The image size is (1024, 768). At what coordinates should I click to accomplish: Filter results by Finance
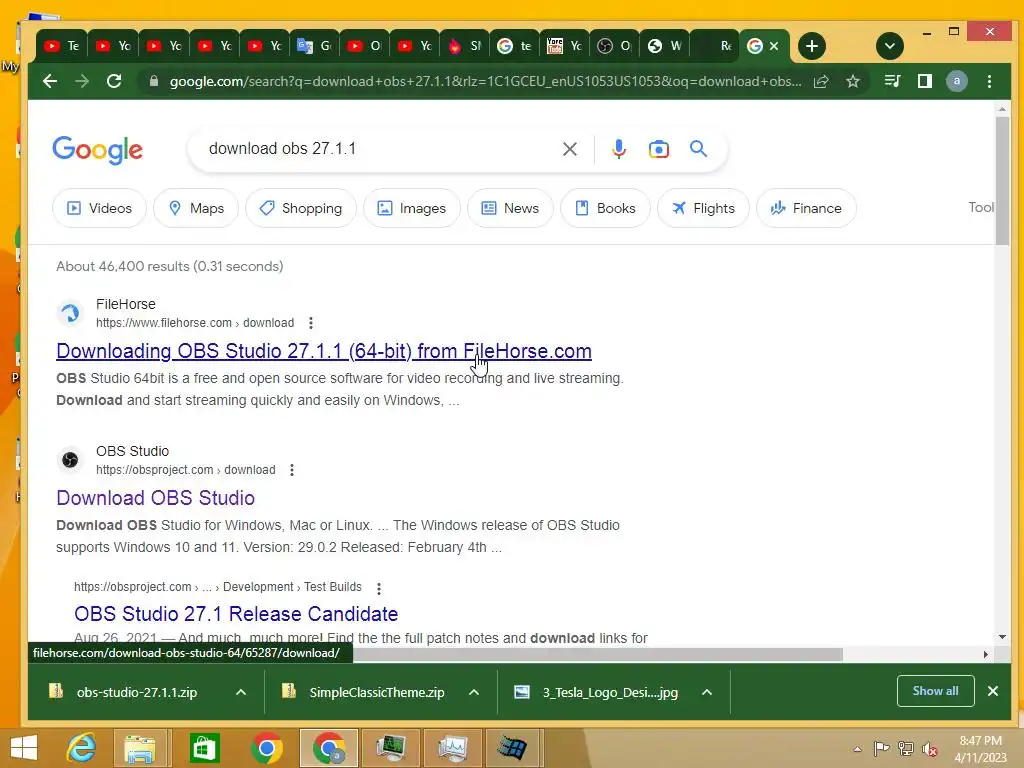tap(806, 208)
